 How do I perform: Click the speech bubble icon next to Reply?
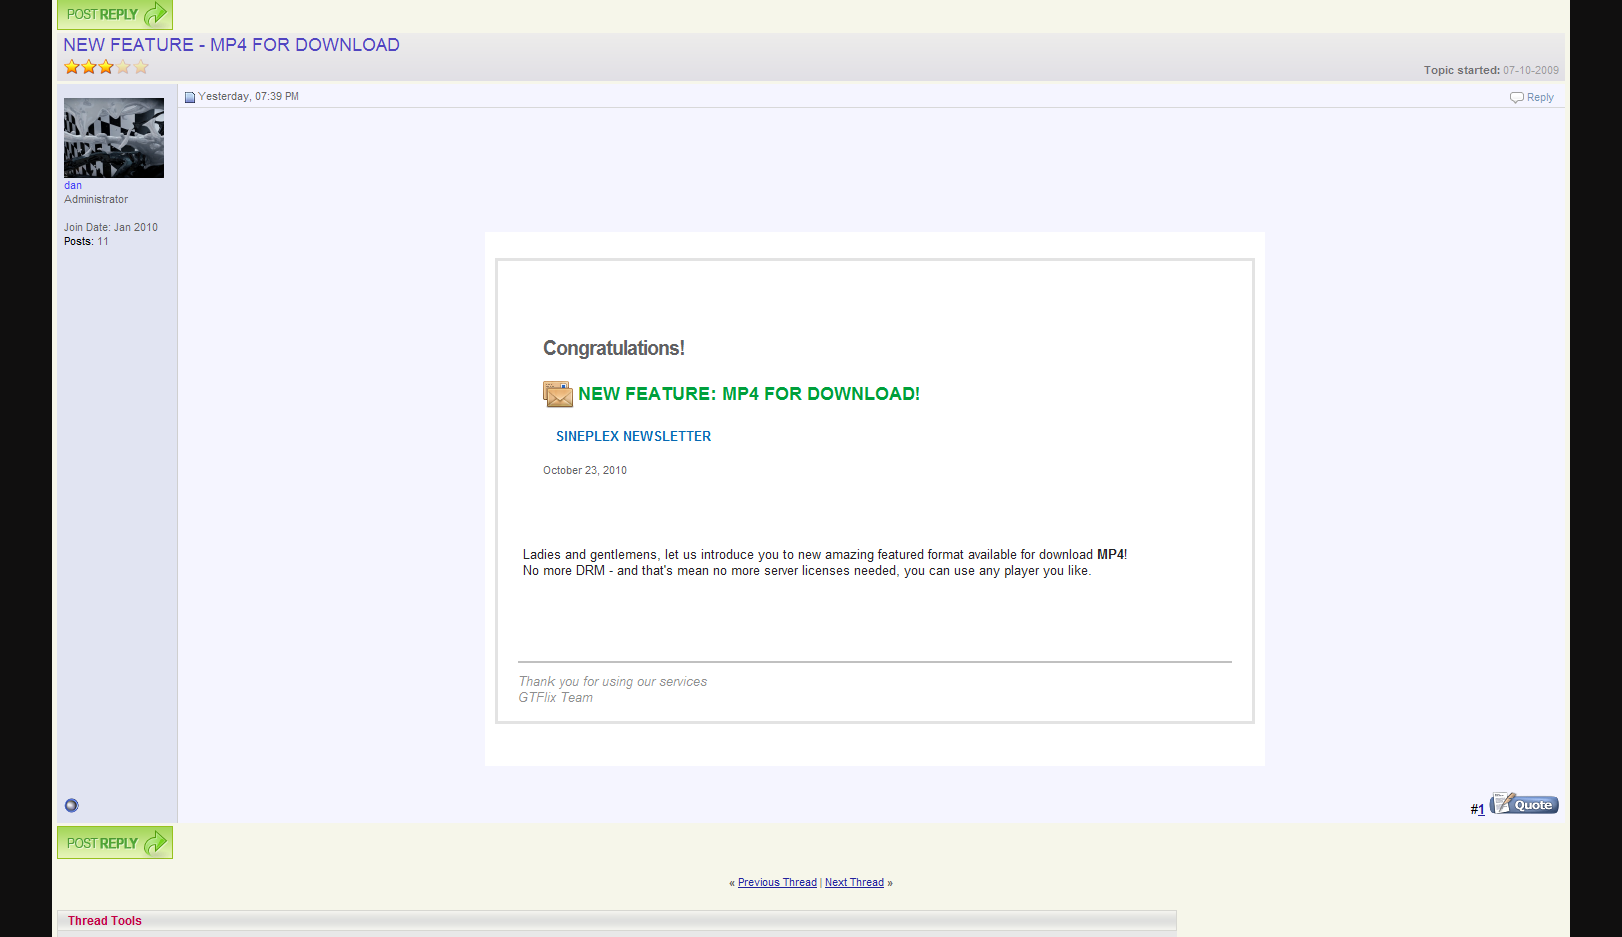point(1516,97)
